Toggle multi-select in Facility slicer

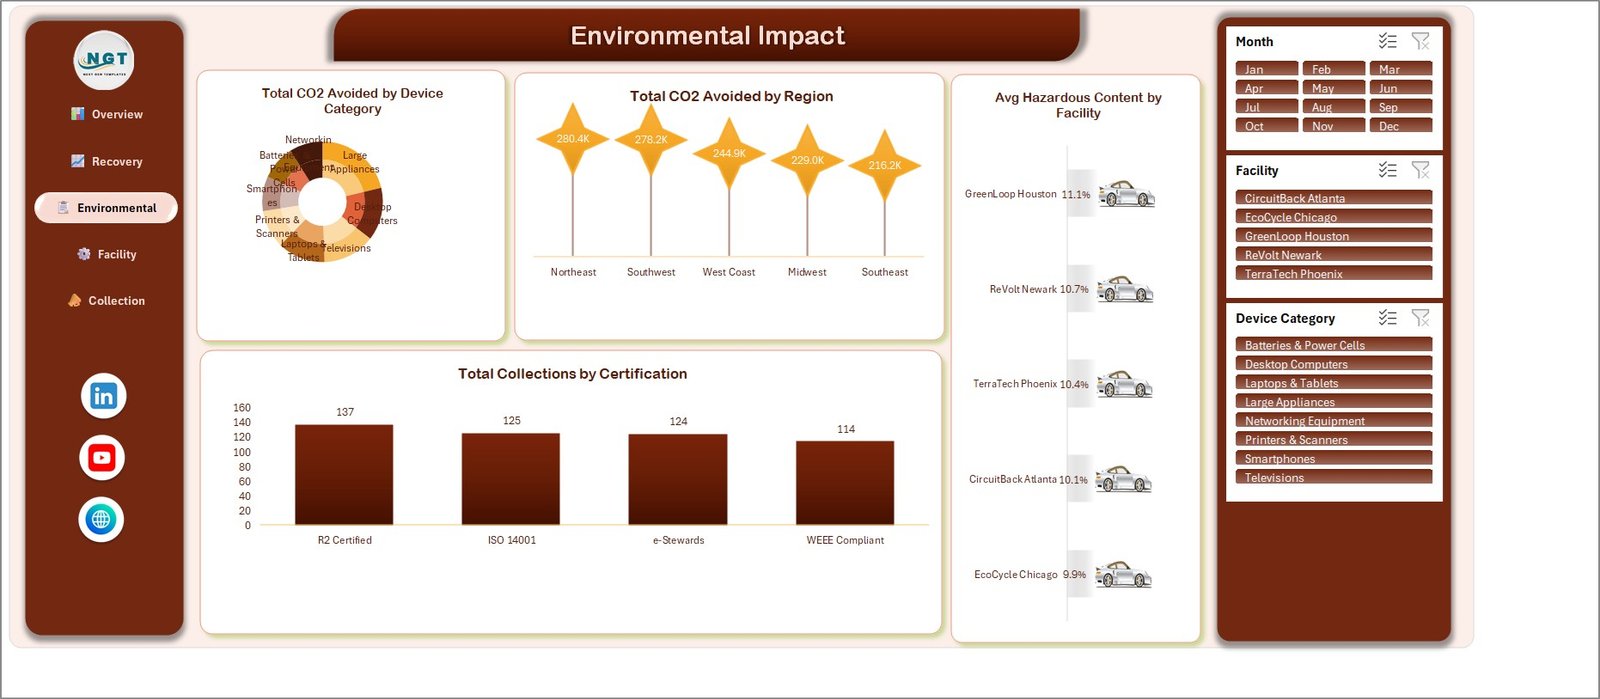click(x=1387, y=170)
